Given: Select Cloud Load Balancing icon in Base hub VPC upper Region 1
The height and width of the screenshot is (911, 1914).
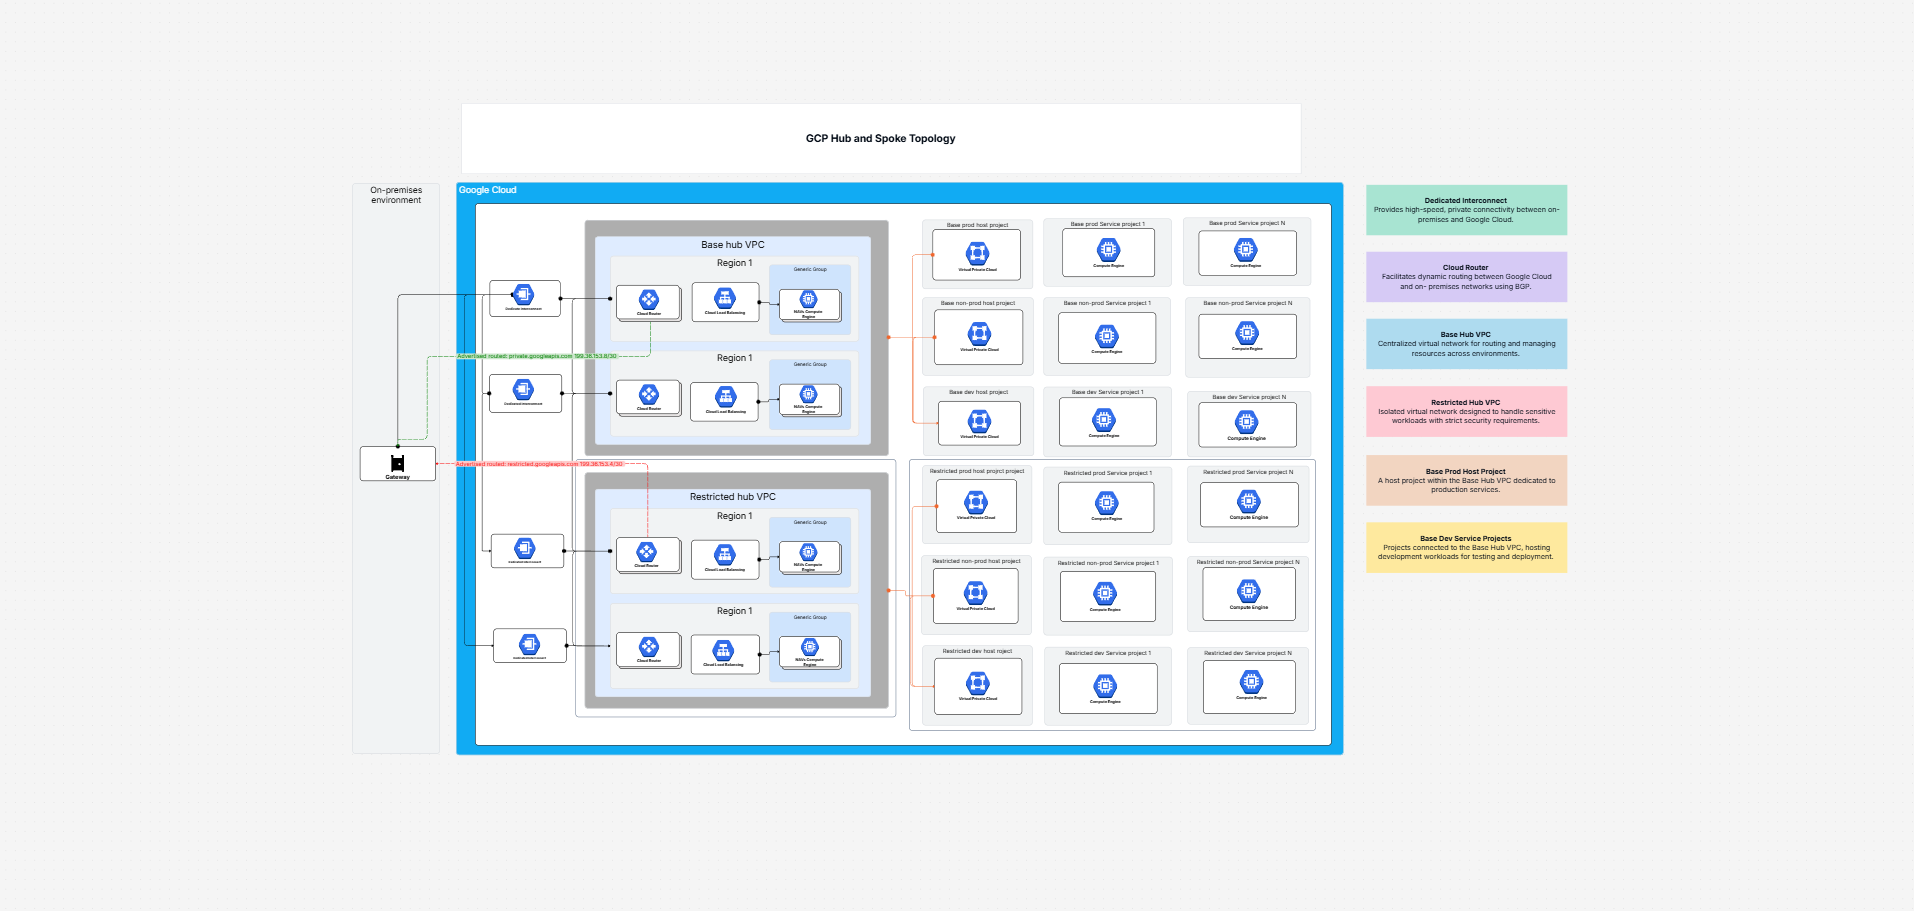Looking at the screenshot, I should click(725, 298).
